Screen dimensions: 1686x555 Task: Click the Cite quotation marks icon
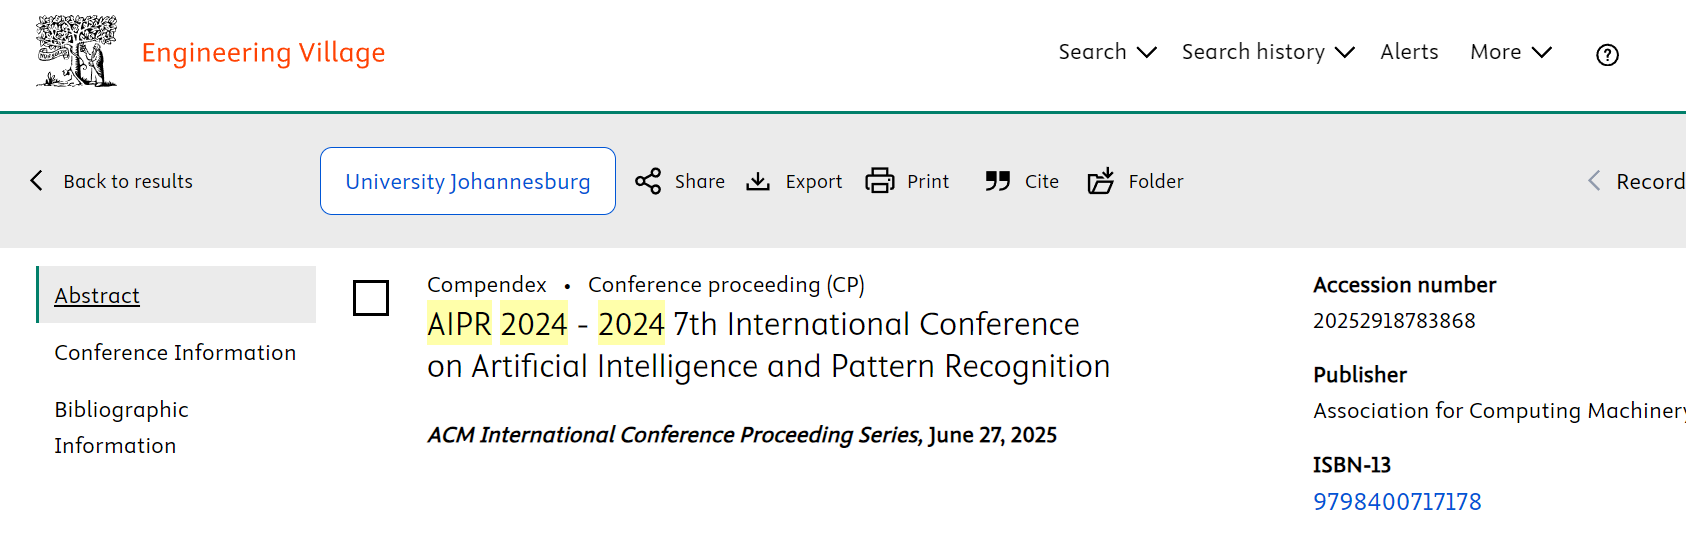(x=997, y=181)
